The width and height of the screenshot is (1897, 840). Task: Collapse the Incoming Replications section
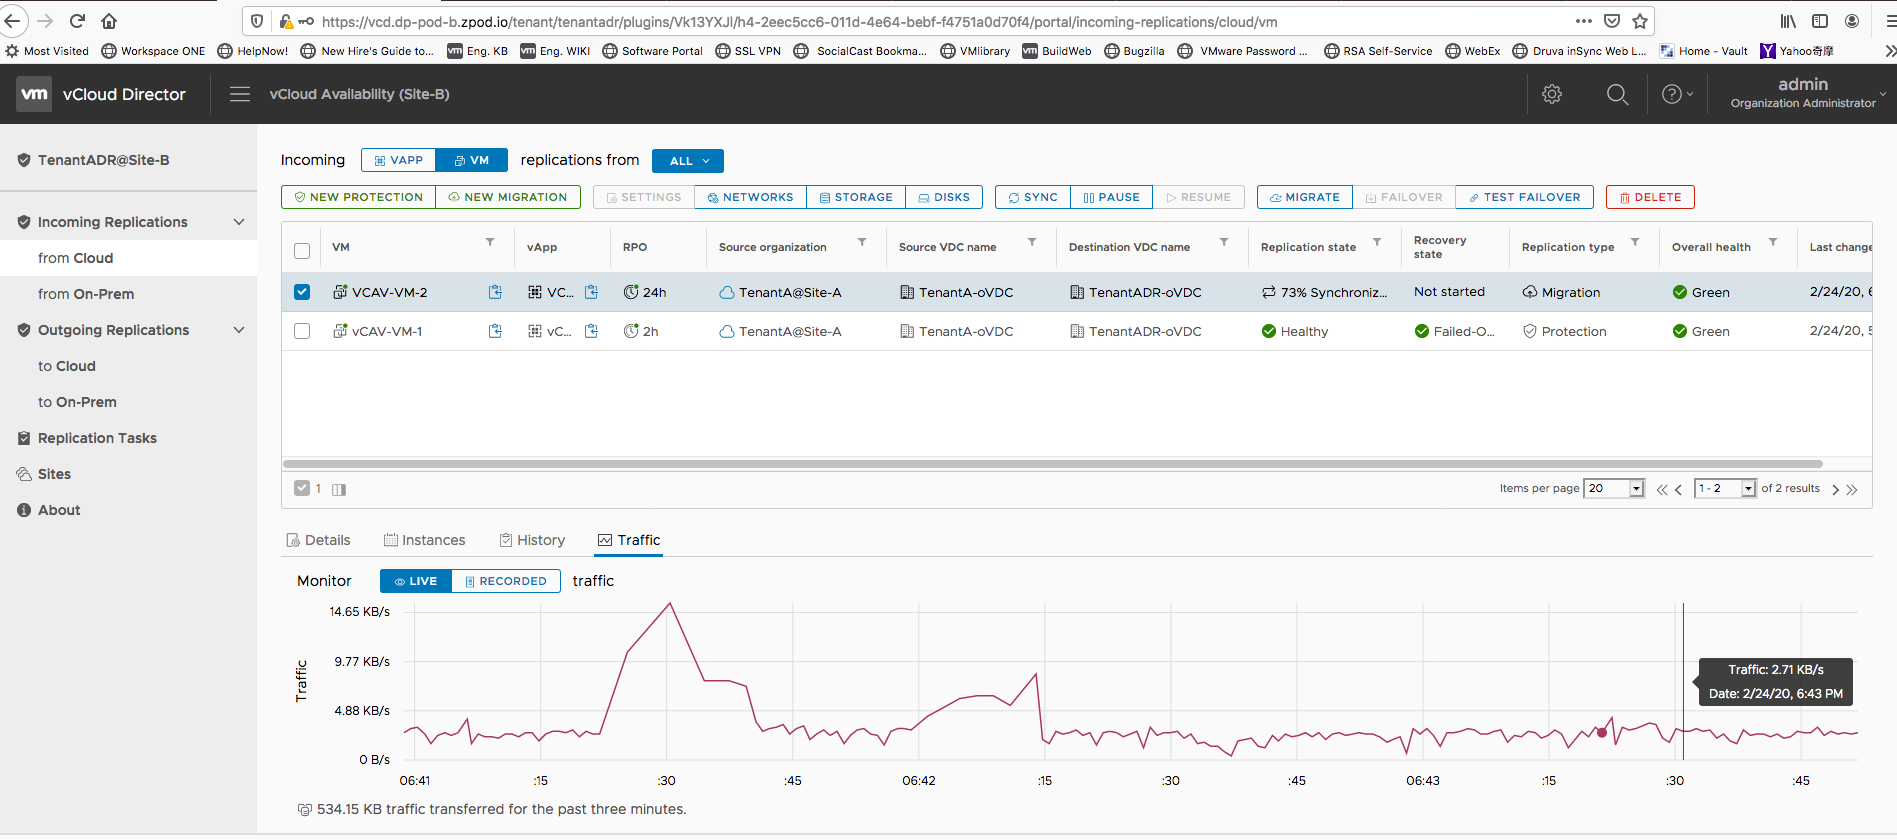coord(239,222)
